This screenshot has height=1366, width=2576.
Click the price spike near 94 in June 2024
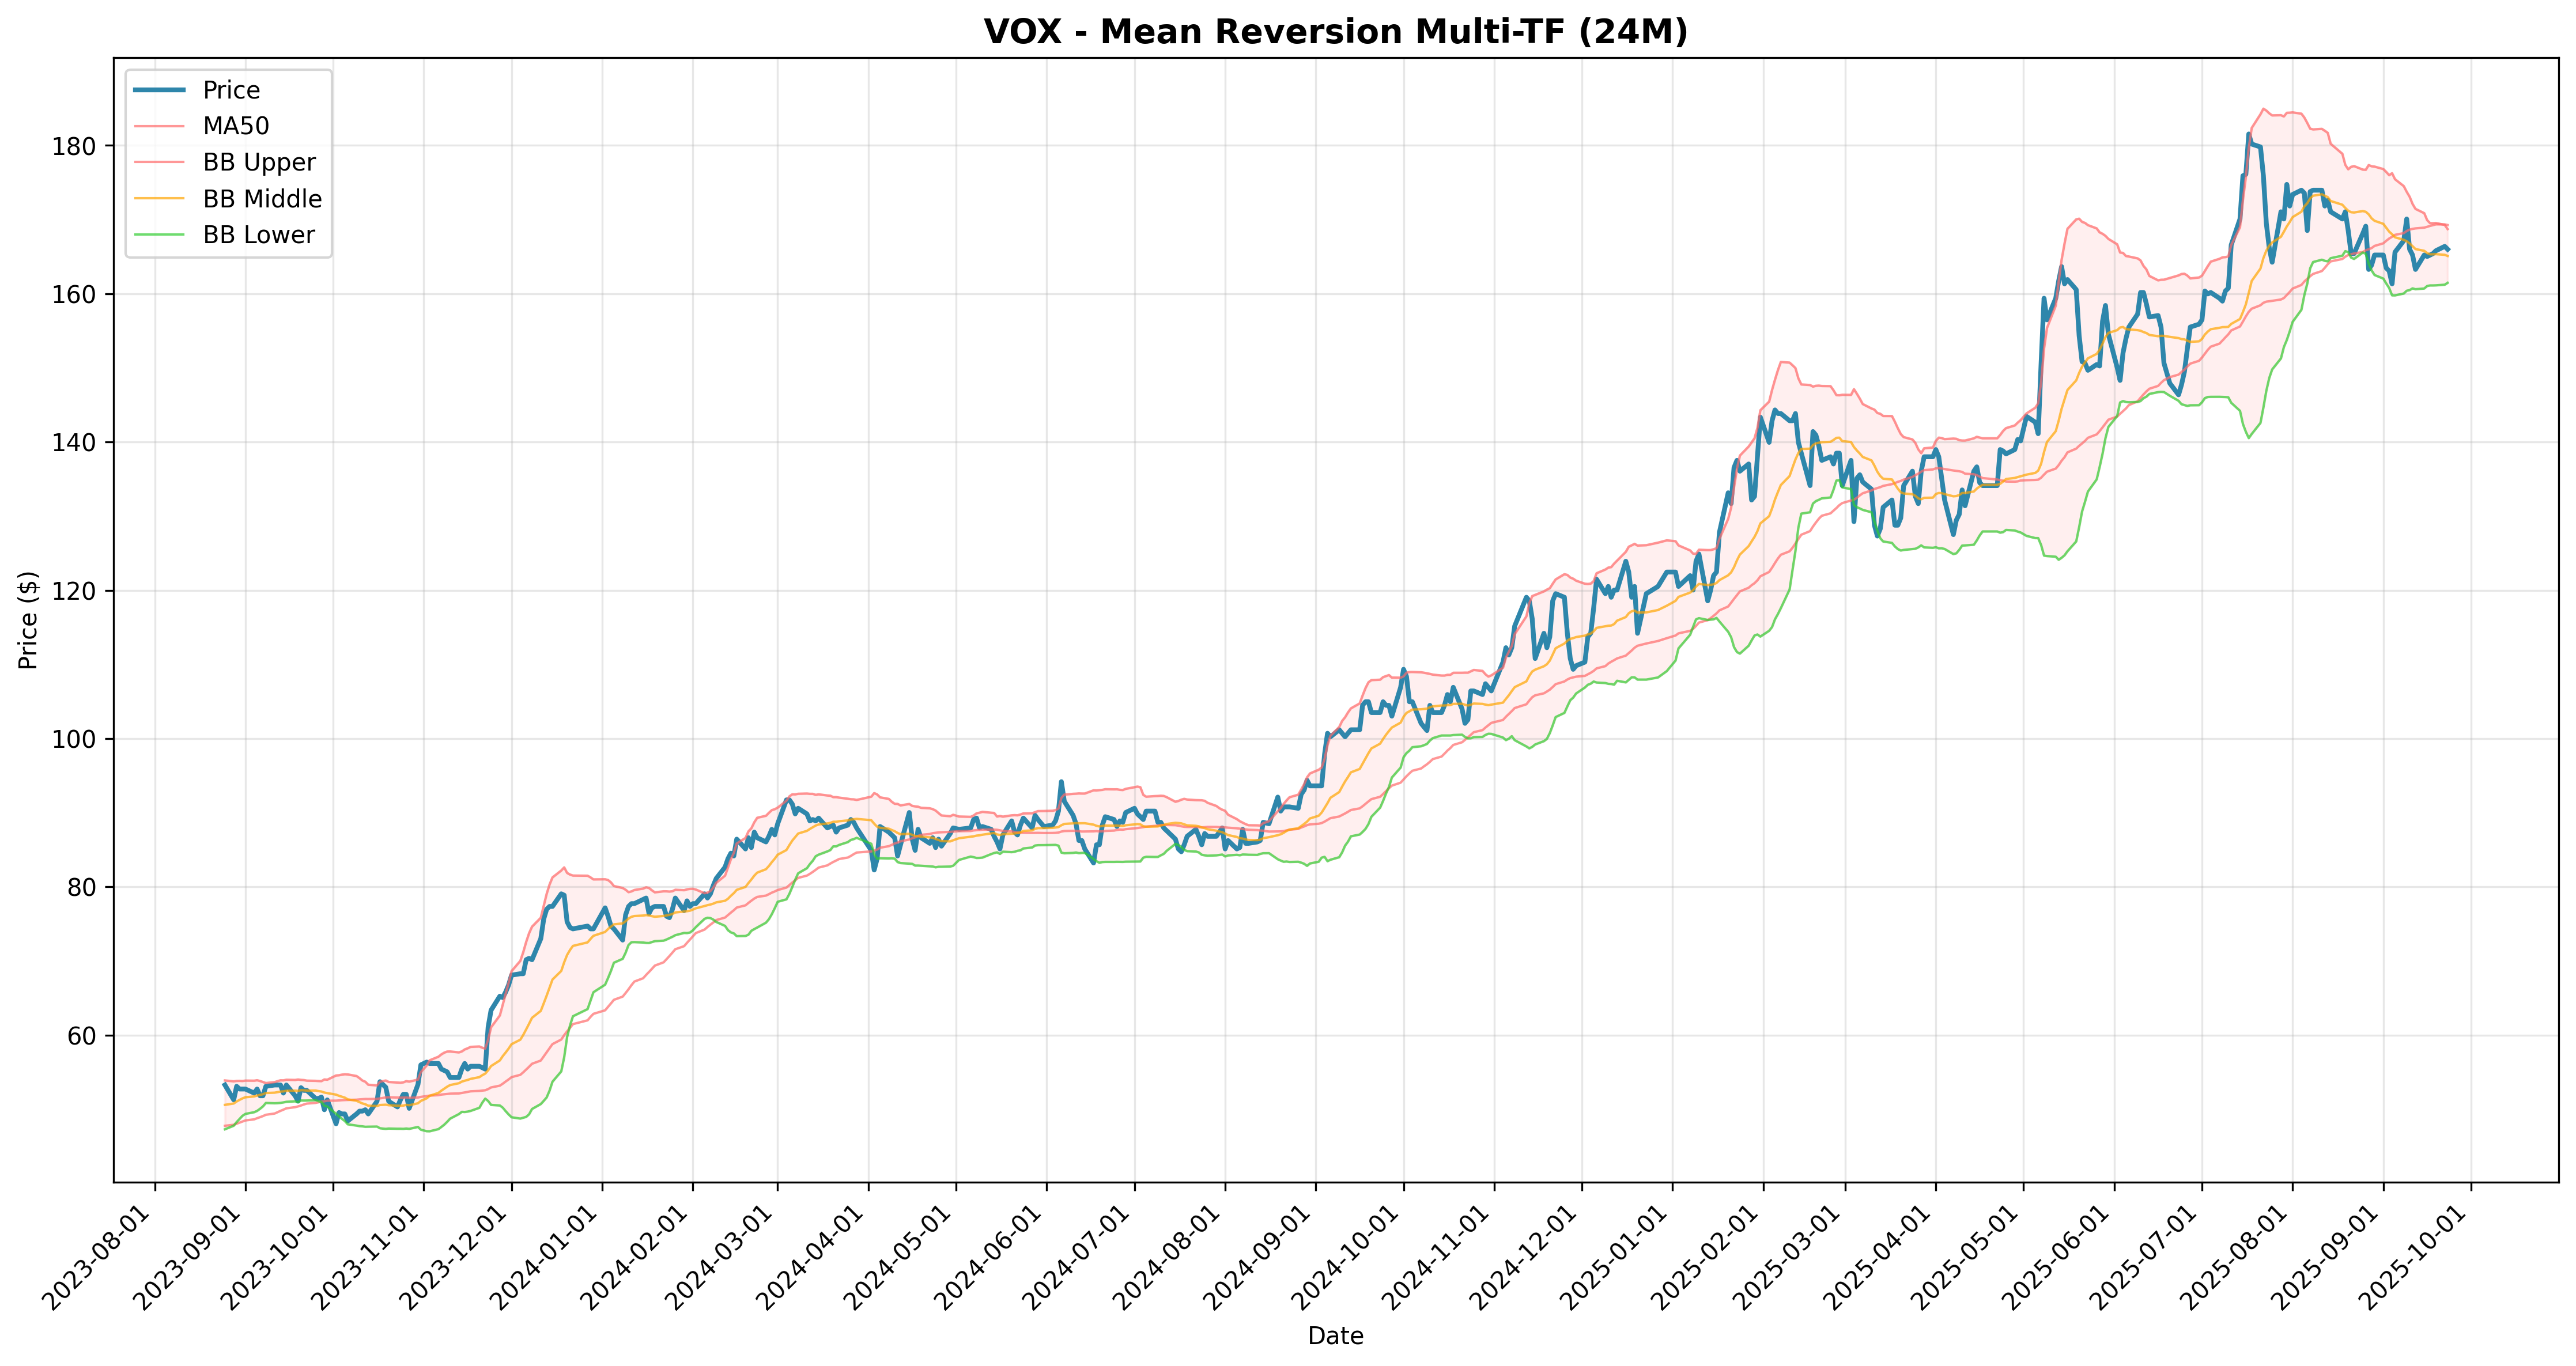coord(1061,782)
